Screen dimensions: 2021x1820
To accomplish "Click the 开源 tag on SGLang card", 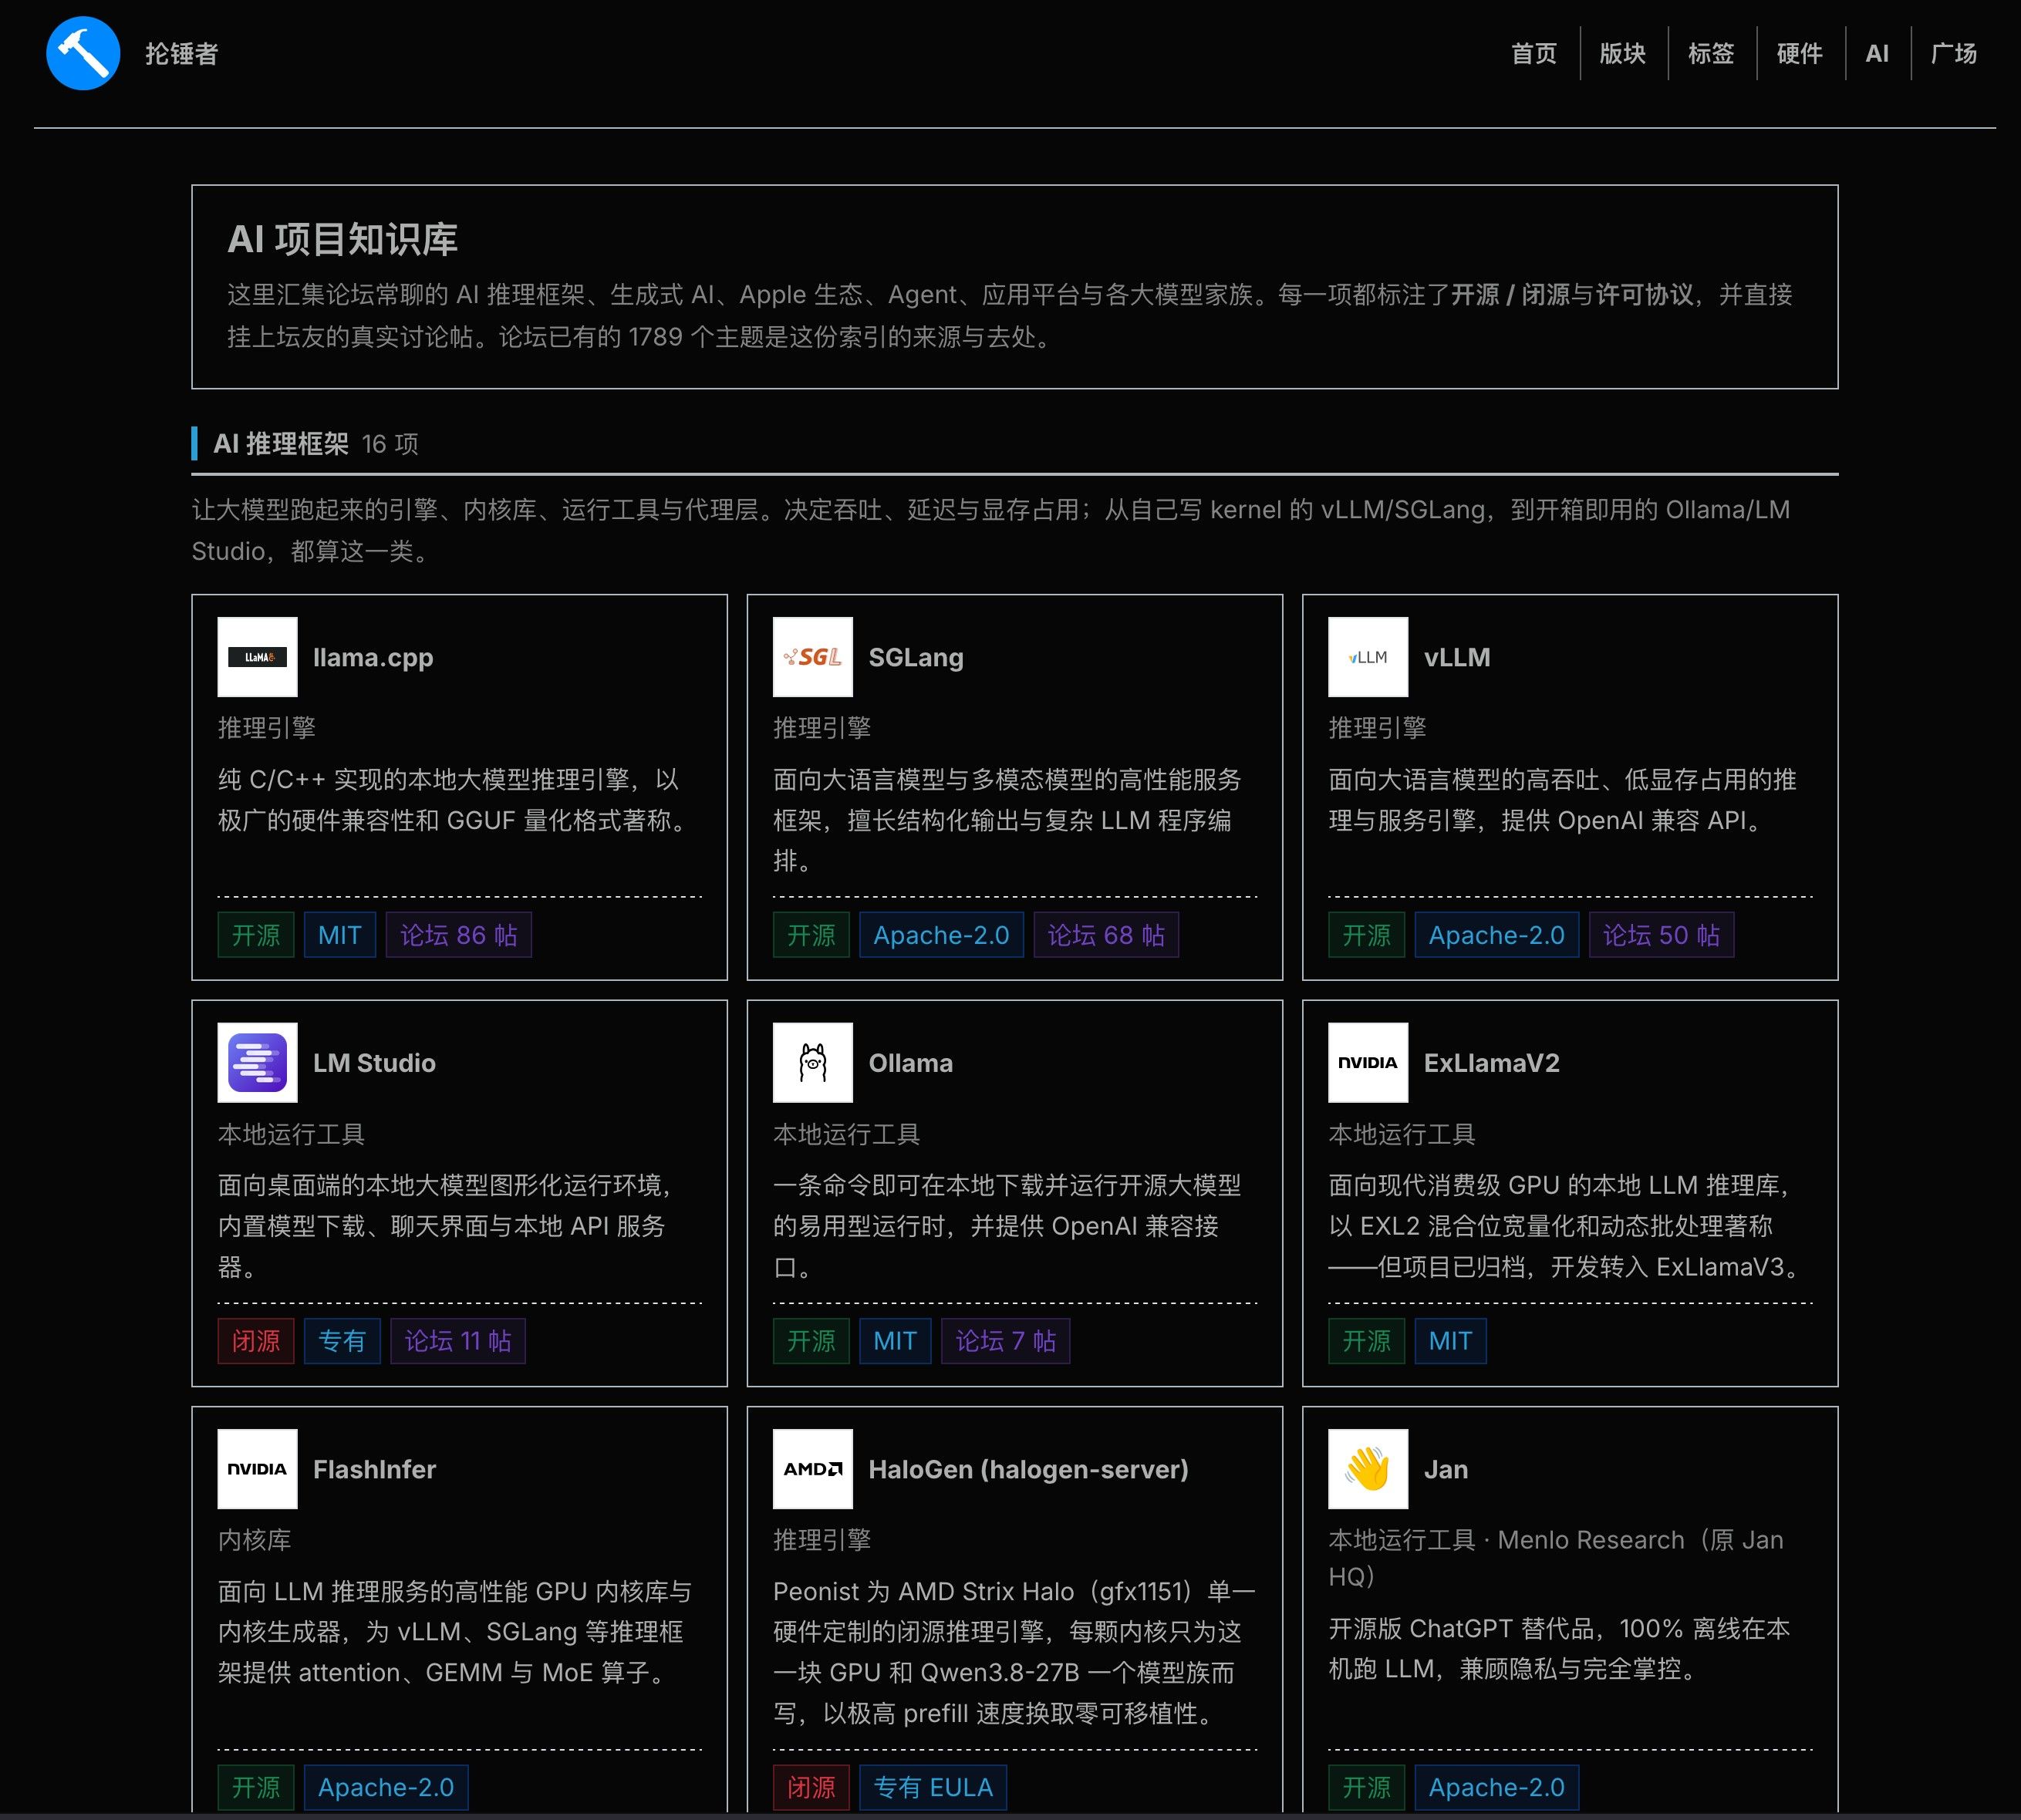I will pos(811,935).
